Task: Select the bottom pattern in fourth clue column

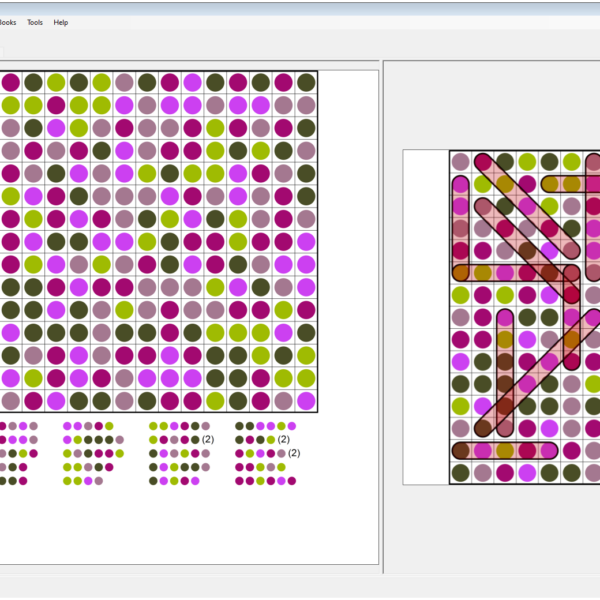Action: point(266,481)
